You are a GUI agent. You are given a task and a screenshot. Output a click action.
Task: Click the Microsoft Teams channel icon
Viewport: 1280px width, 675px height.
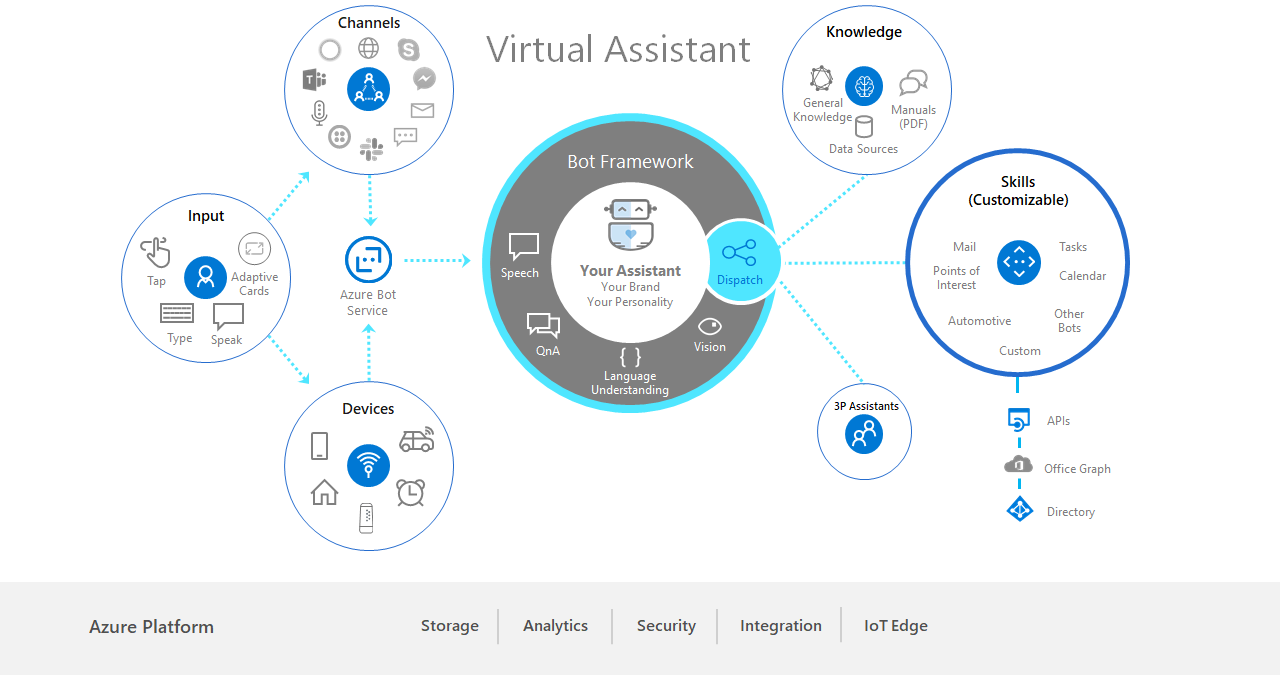[x=315, y=80]
